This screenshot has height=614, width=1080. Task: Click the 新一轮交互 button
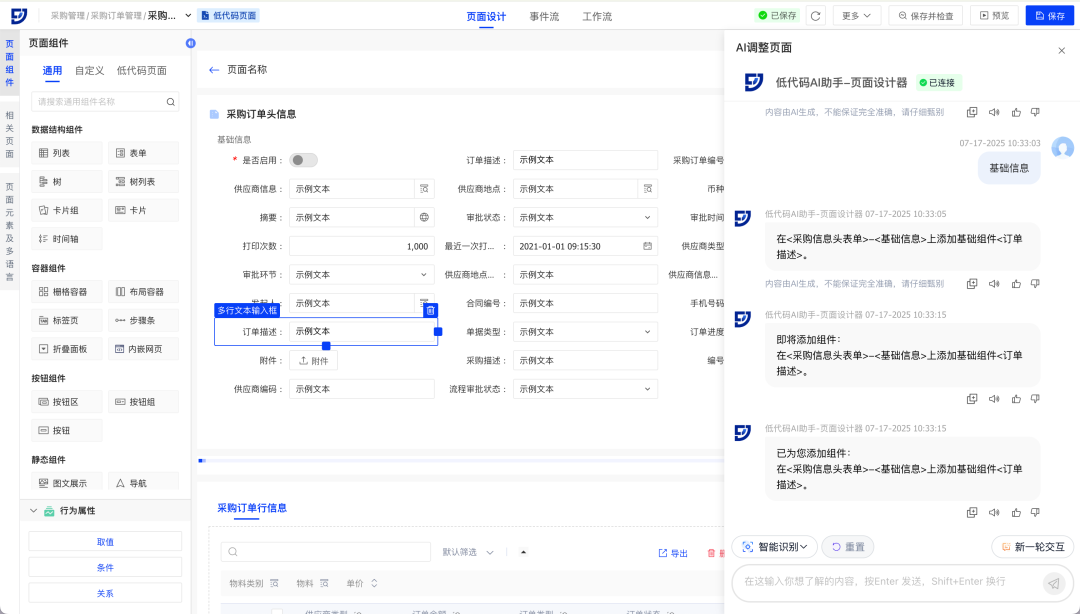pos(1032,547)
